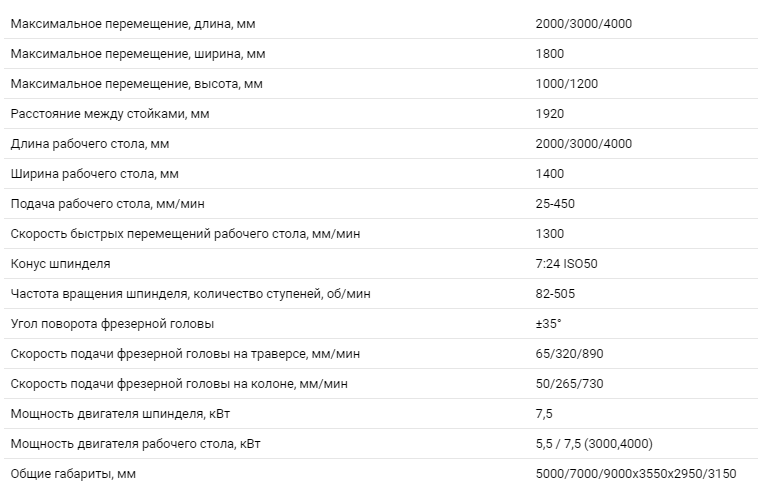This screenshot has height=489, width=758.
Task: Click 'Конус шпинделя' row label
Action: [60, 263]
